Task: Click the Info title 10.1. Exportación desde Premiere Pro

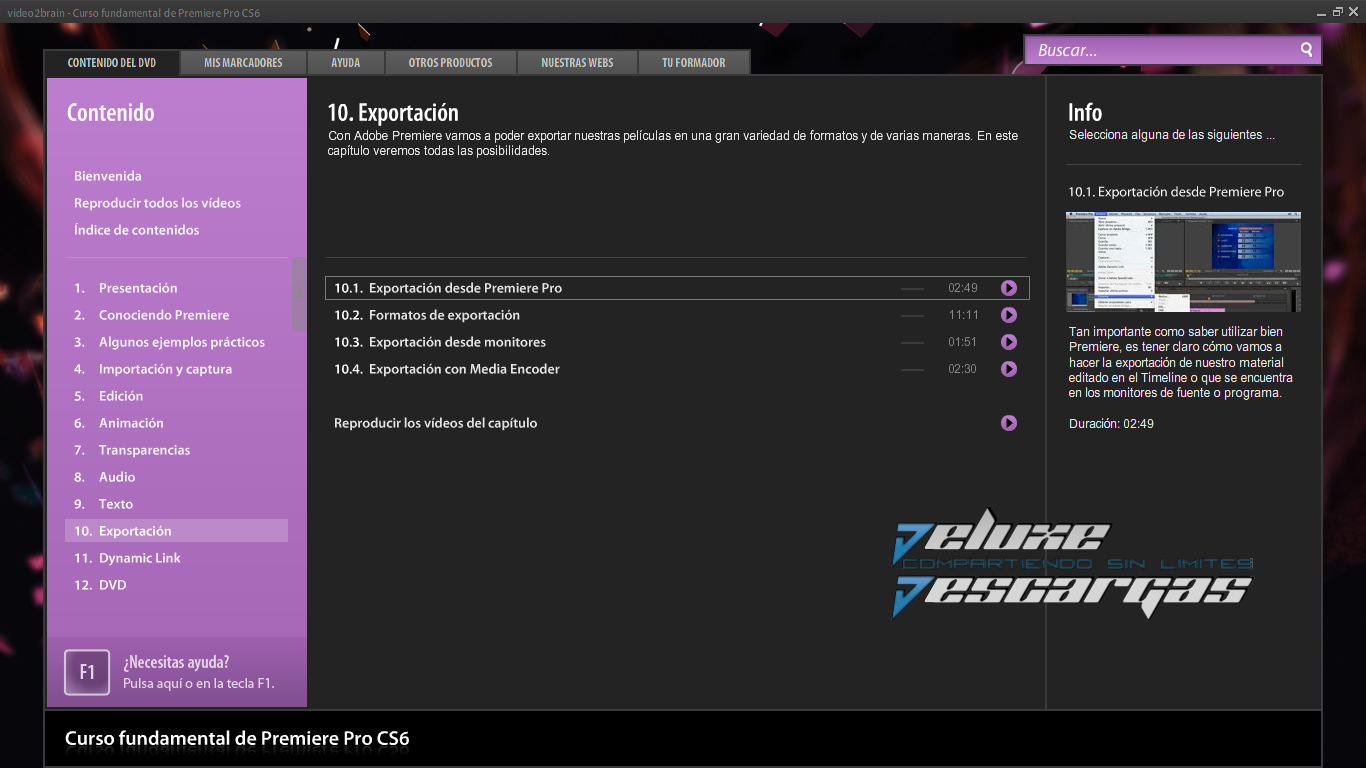Action: coord(1176,192)
